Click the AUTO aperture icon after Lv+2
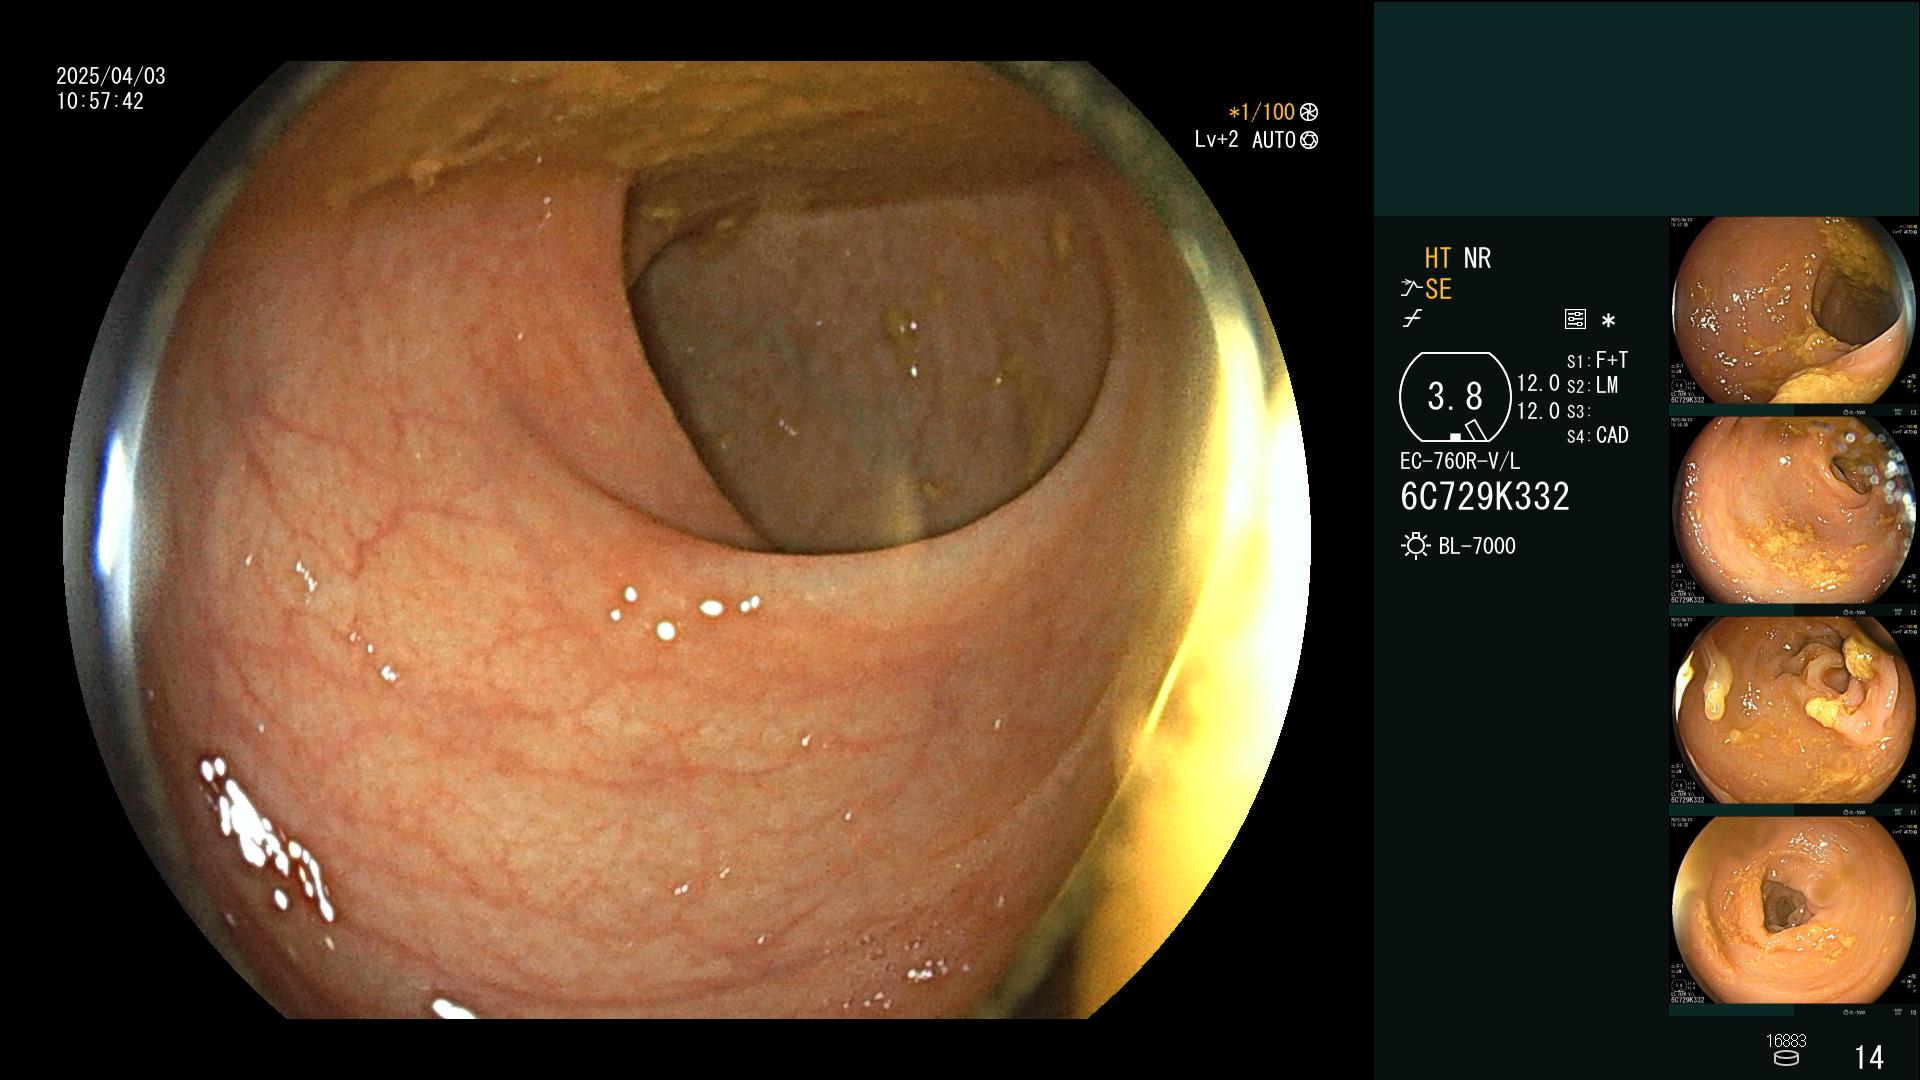 pyautogui.click(x=1309, y=140)
